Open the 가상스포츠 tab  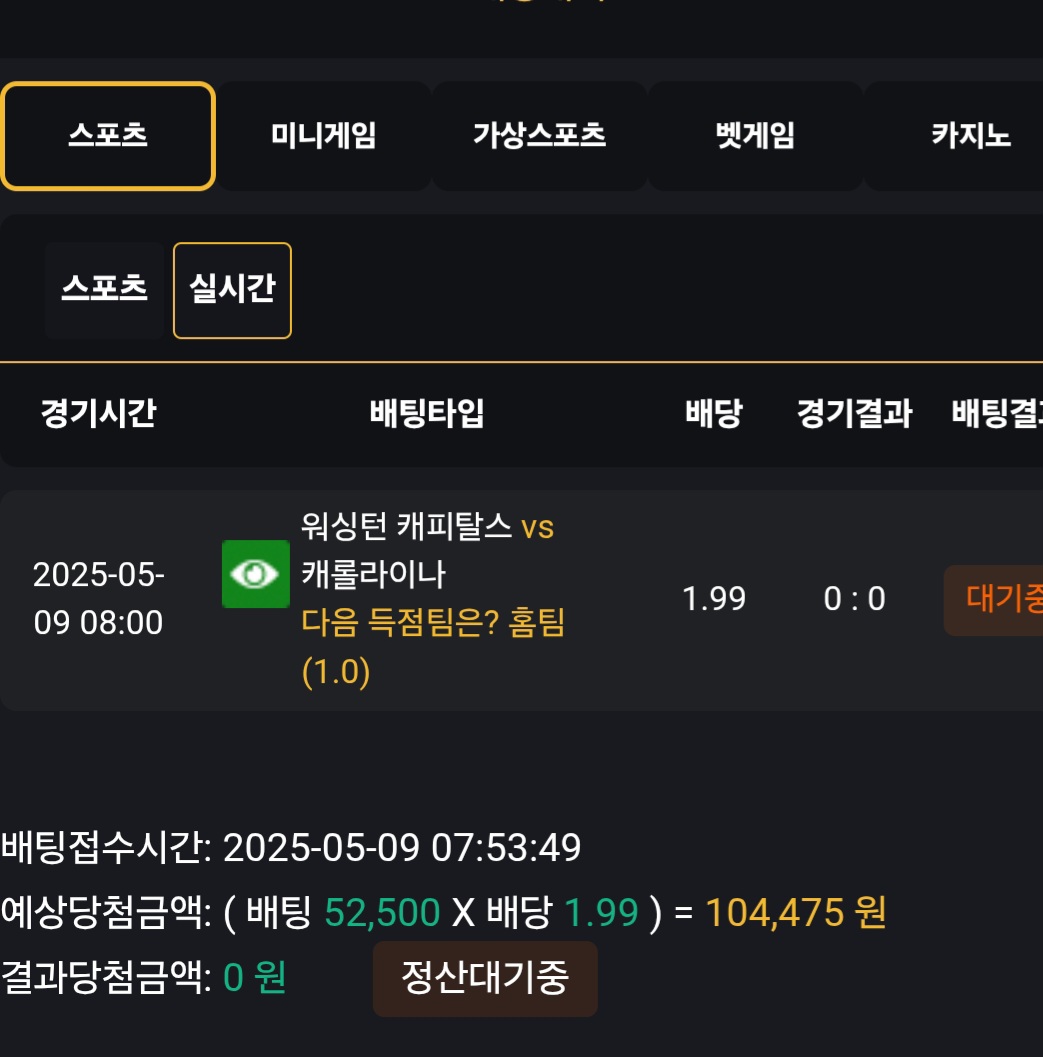(540, 136)
